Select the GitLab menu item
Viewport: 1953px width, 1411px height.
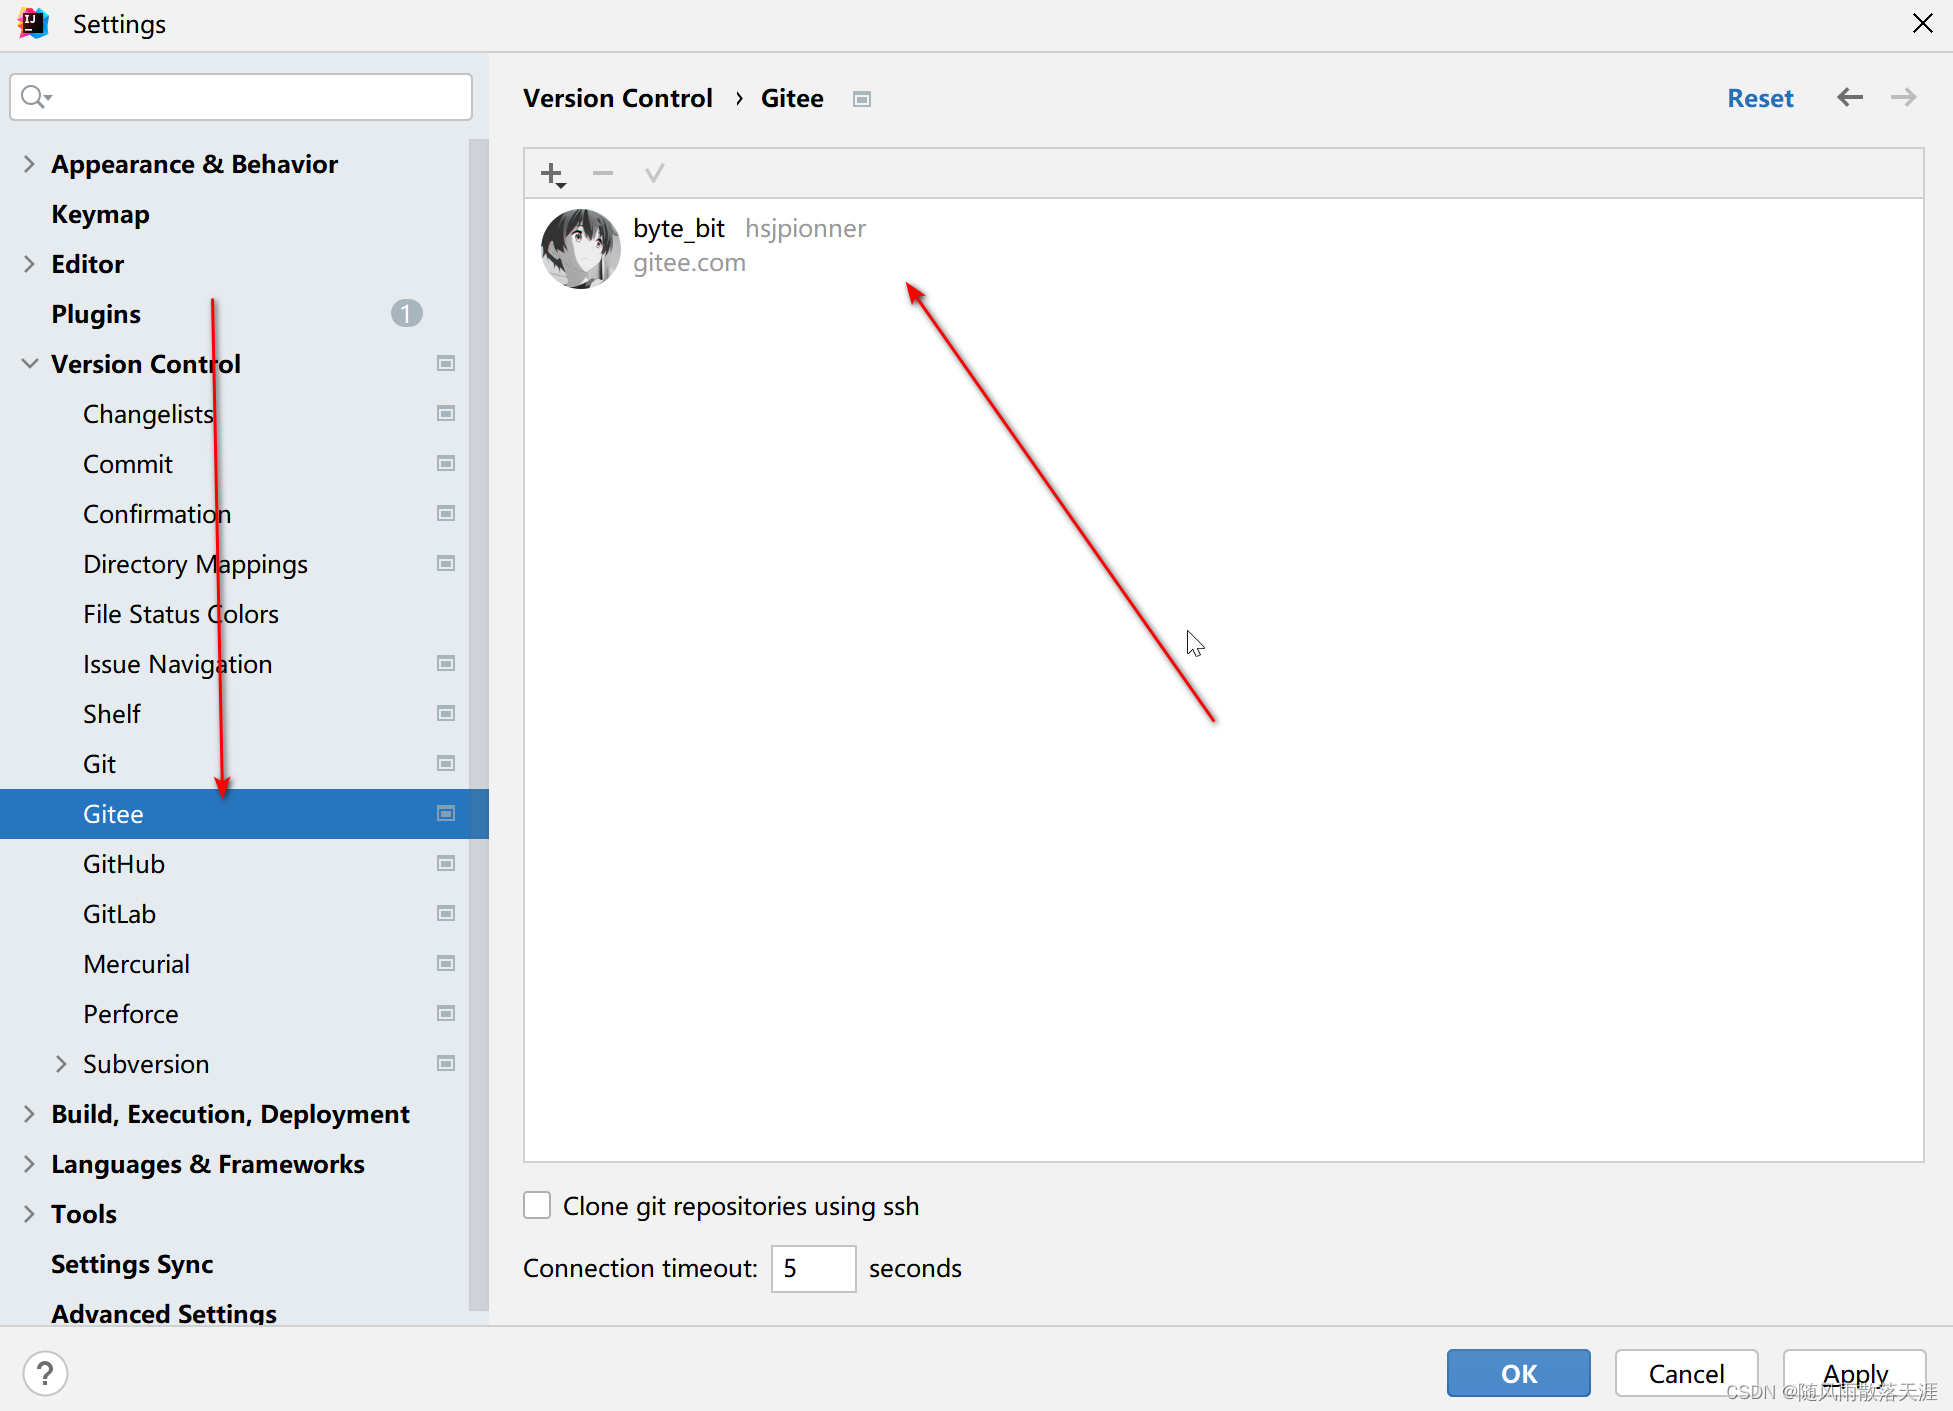(x=121, y=912)
